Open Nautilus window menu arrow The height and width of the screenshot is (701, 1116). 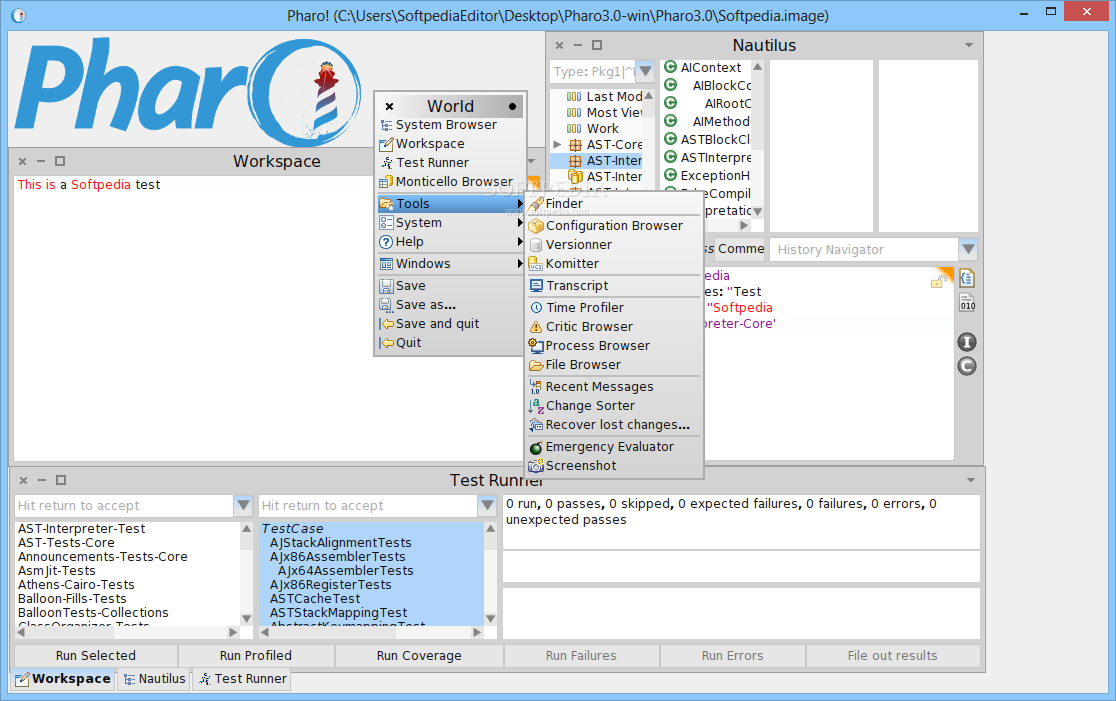tap(969, 46)
